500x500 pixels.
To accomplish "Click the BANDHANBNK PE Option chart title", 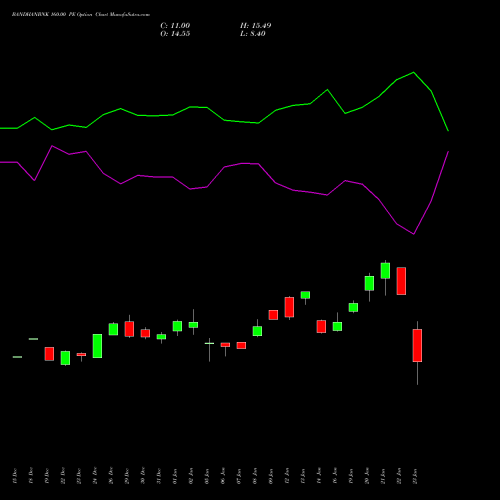I will [x=81, y=15].
